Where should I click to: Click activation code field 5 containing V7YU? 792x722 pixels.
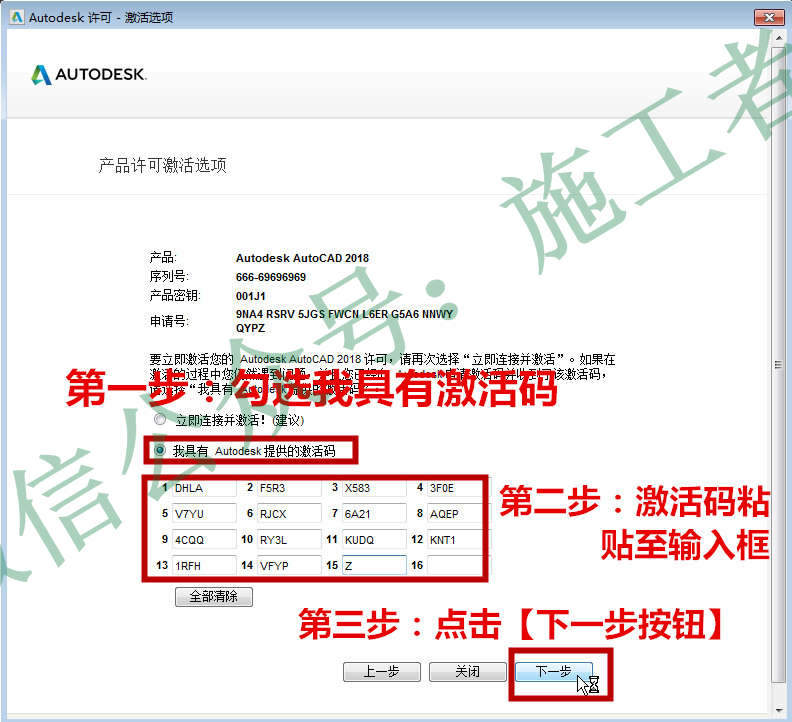[204, 513]
